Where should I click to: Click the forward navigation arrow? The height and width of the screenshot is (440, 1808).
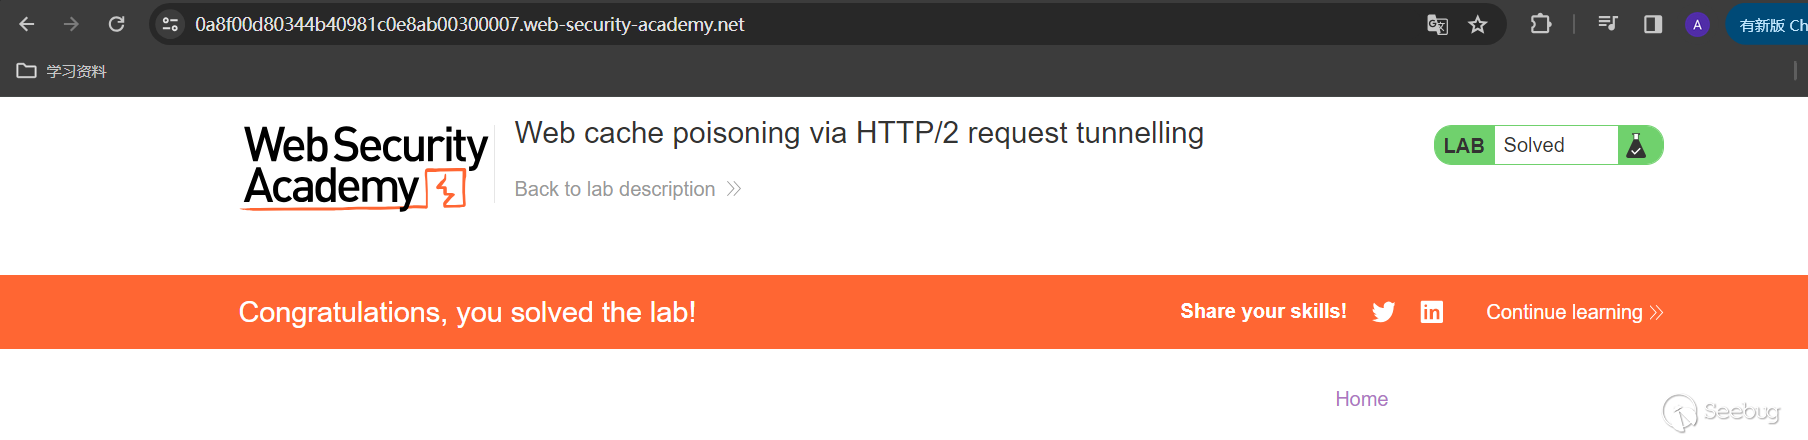[71, 24]
